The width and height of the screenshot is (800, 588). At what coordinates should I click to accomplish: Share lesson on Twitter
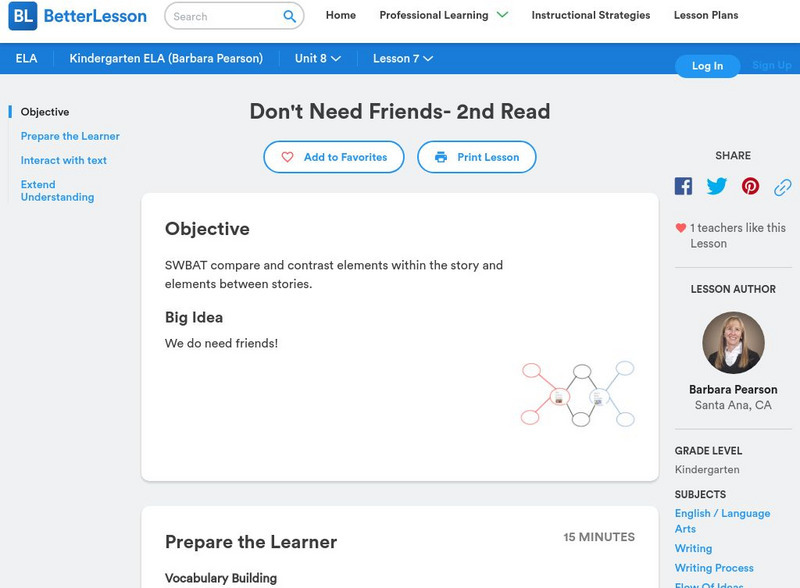pos(716,186)
